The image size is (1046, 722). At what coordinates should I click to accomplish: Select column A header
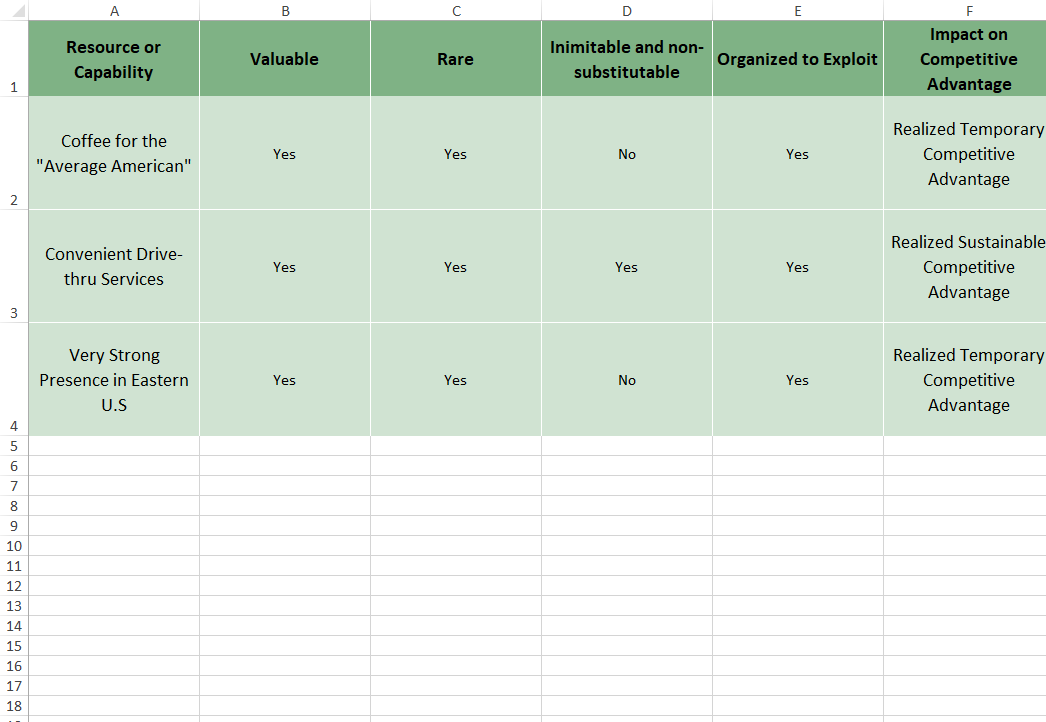tap(114, 10)
